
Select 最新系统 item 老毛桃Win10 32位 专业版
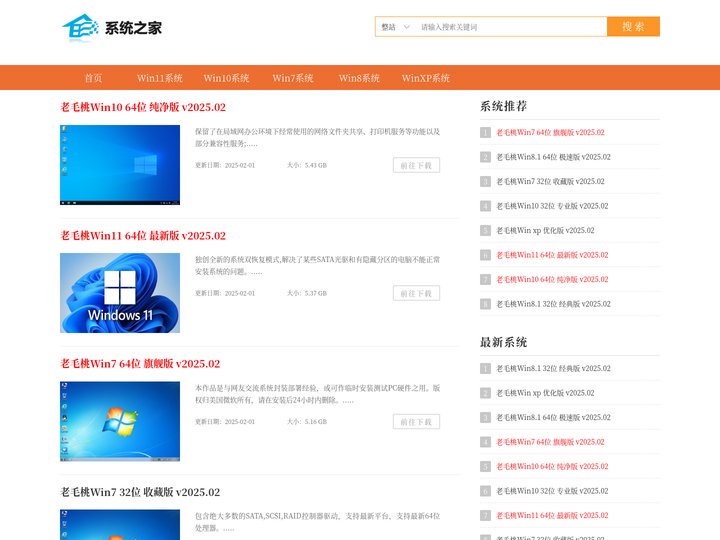pos(552,491)
